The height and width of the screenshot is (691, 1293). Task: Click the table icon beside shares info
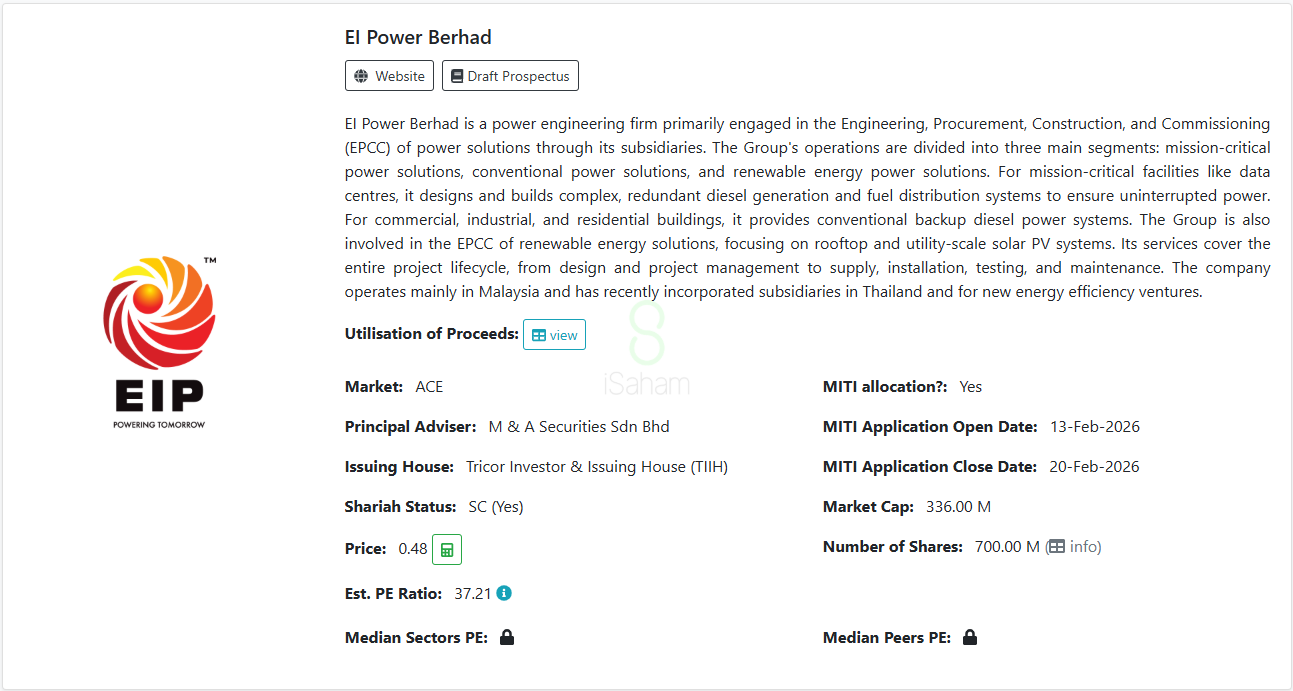tap(1057, 546)
